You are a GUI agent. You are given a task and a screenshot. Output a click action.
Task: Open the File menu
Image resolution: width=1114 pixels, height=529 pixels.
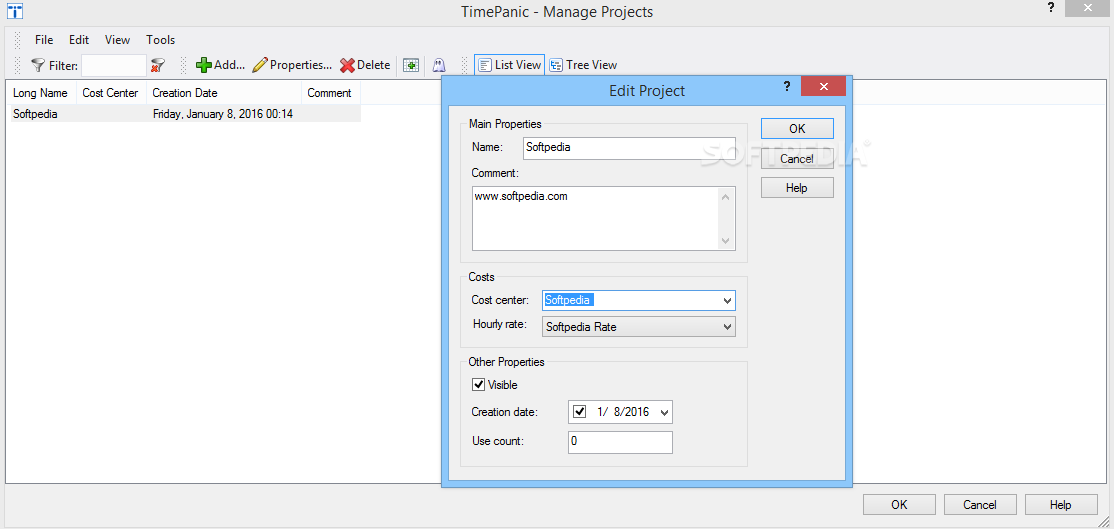click(x=44, y=40)
